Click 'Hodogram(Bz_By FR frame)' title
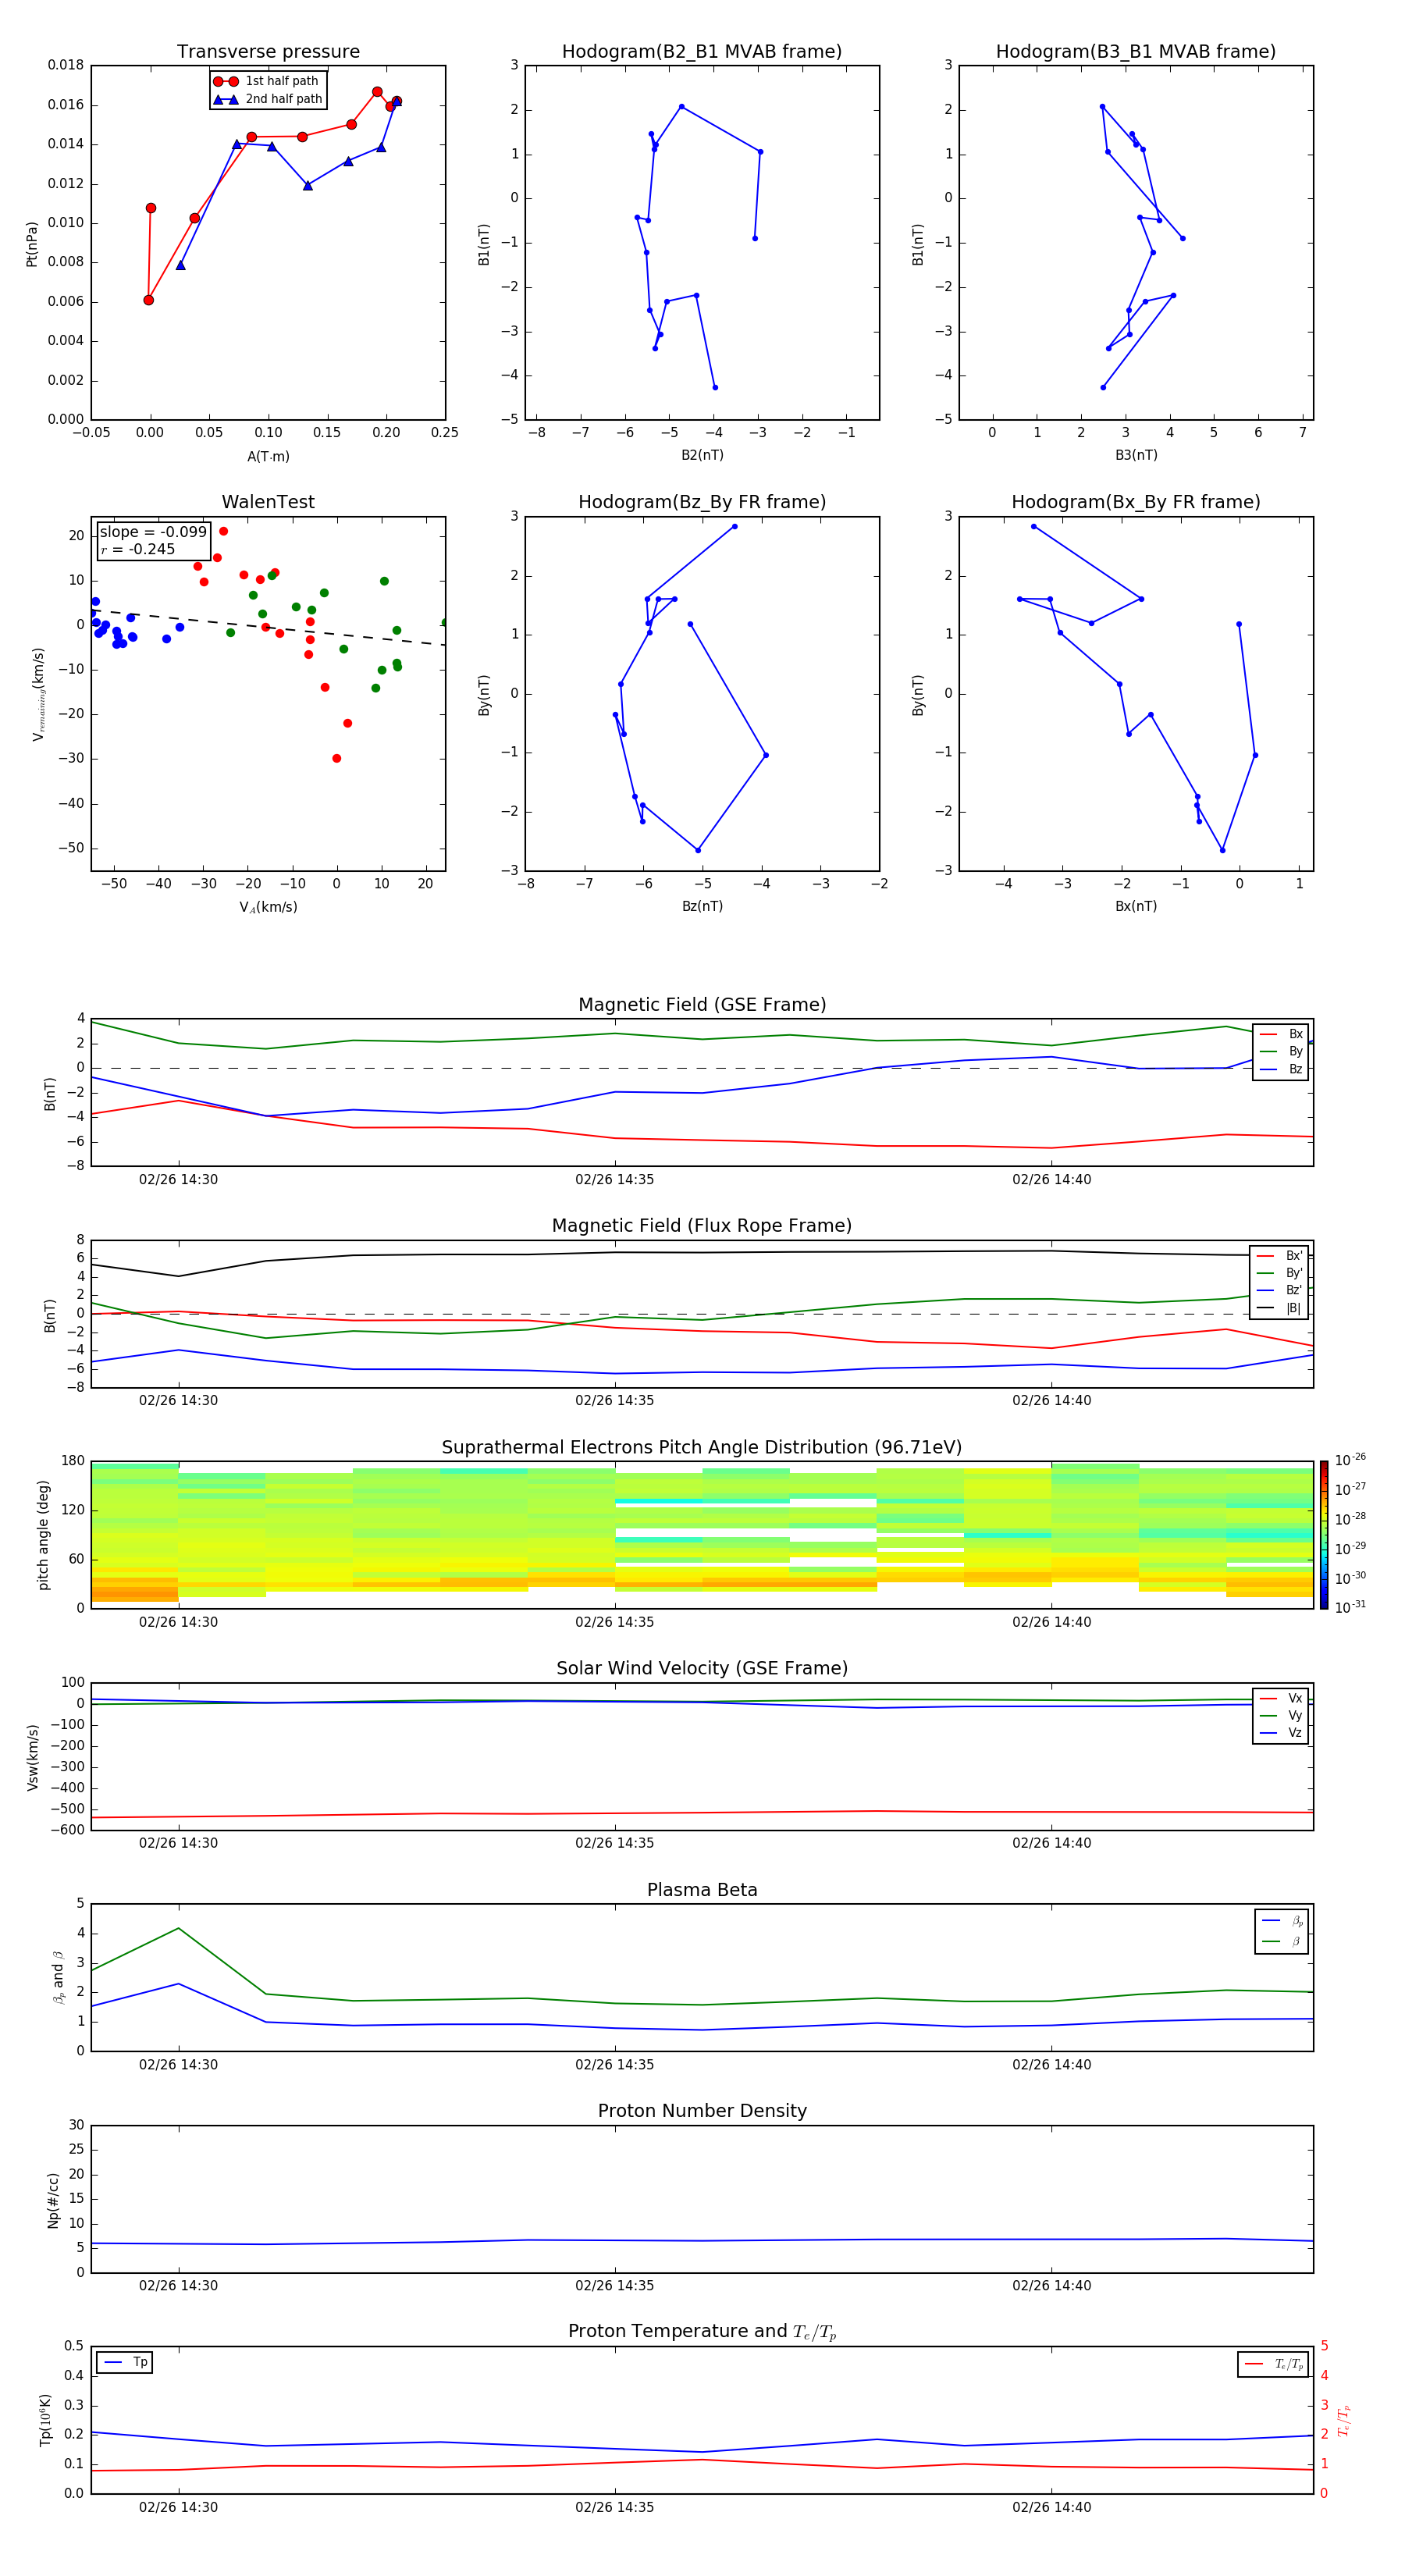This screenshot has width=1405, height=2576. 702,502
